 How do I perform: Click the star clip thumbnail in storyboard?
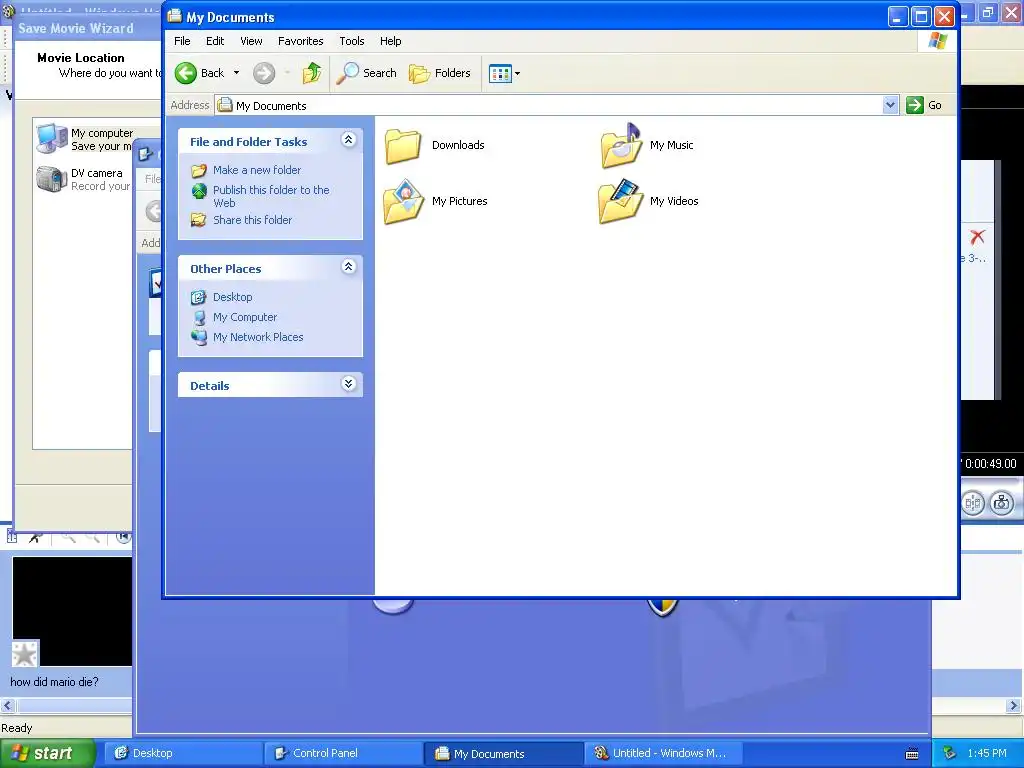(25, 654)
